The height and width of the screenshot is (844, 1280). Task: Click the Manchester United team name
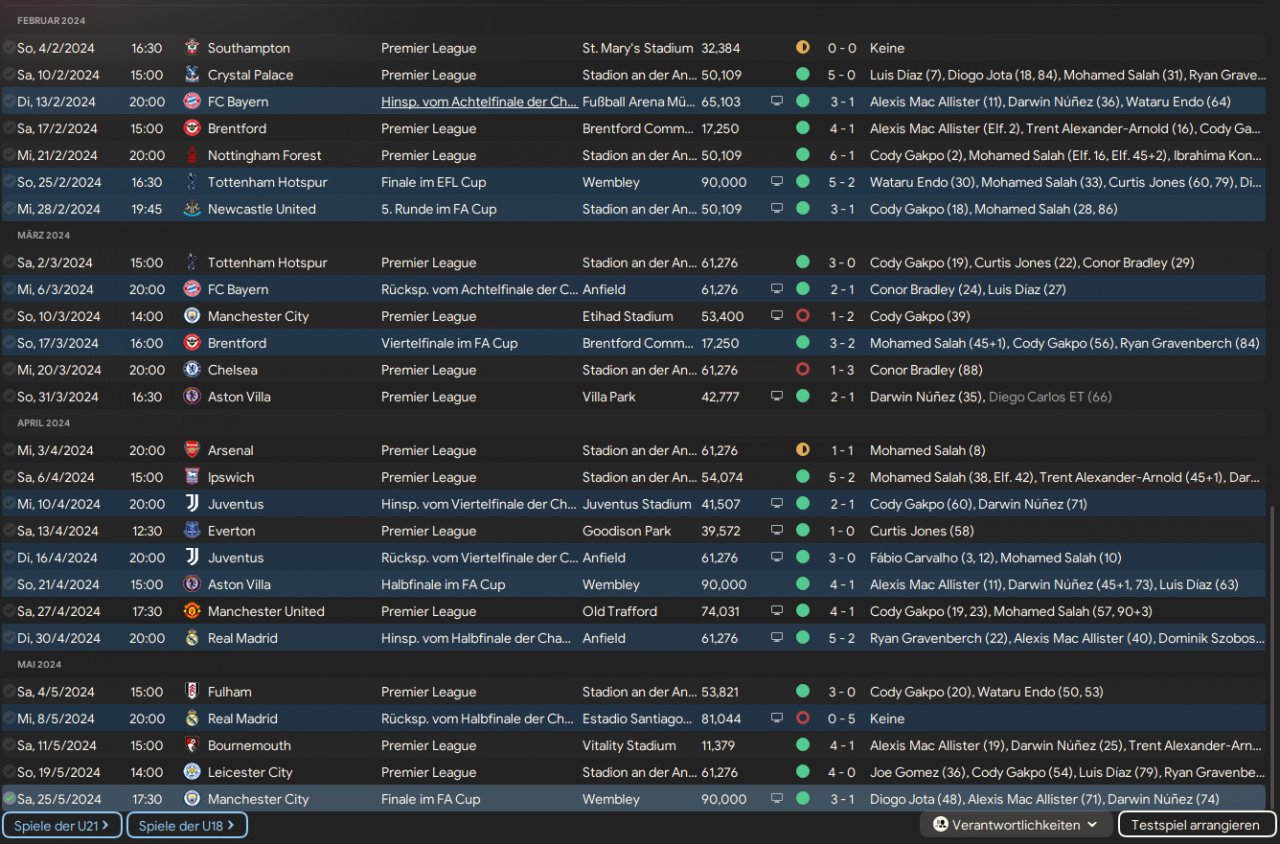266,611
